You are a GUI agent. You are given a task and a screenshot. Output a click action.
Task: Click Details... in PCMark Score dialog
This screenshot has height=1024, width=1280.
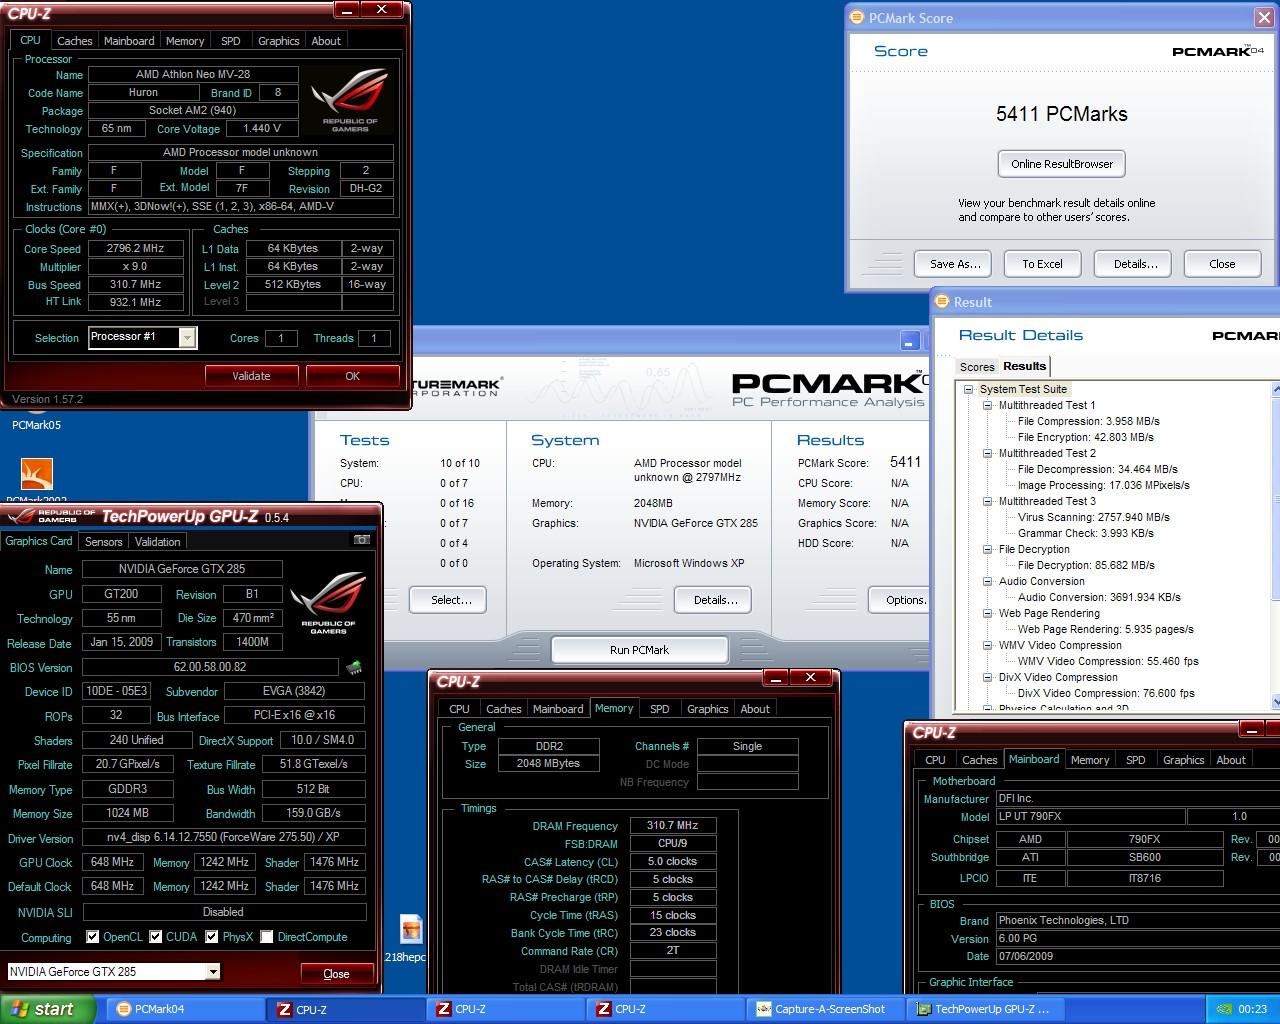point(1135,264)
